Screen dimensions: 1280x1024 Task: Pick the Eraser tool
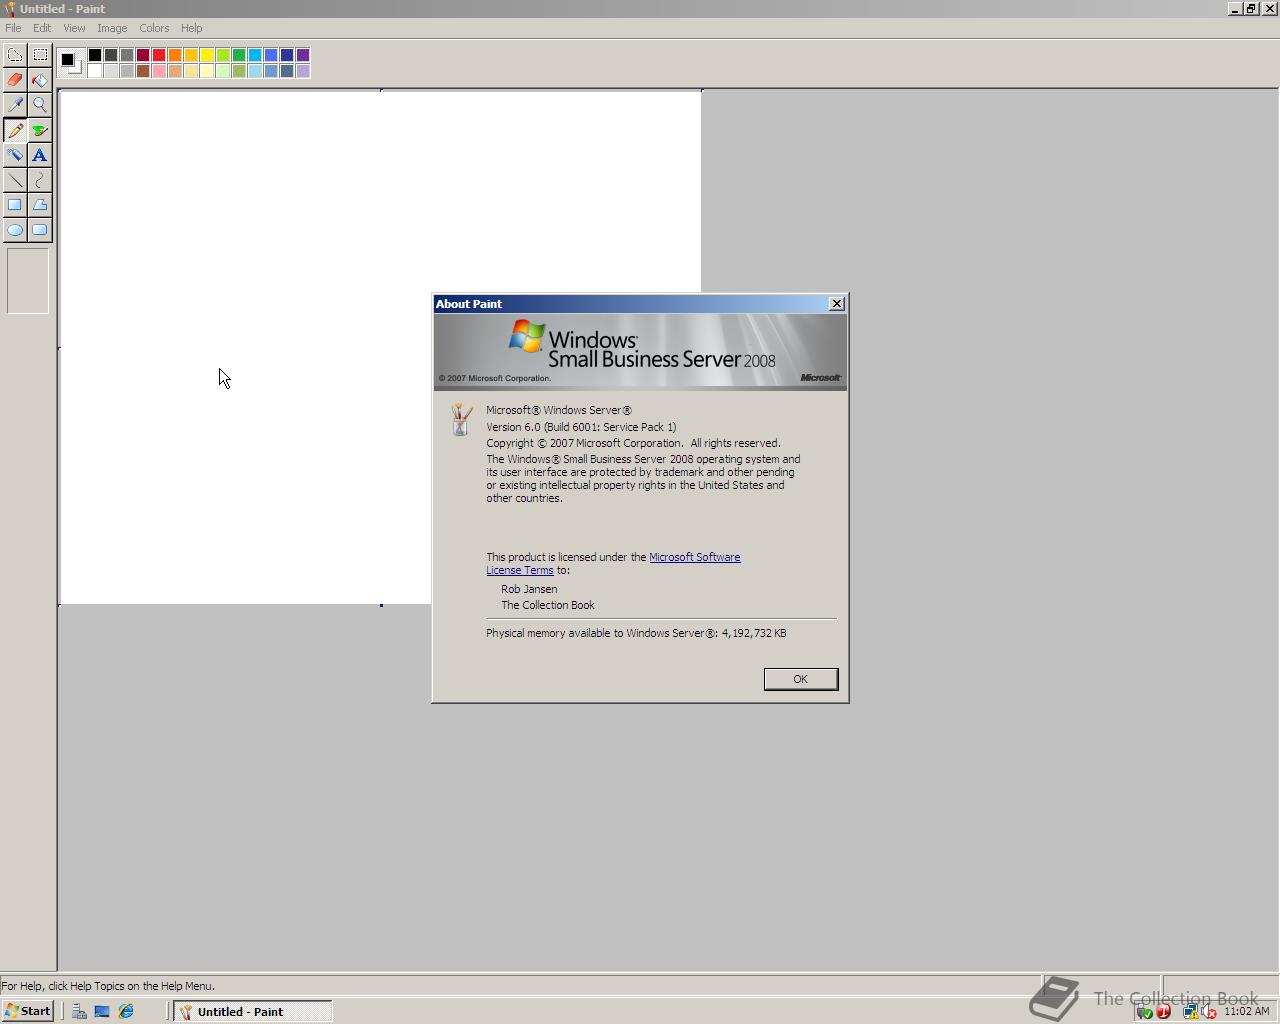(15, 80)
